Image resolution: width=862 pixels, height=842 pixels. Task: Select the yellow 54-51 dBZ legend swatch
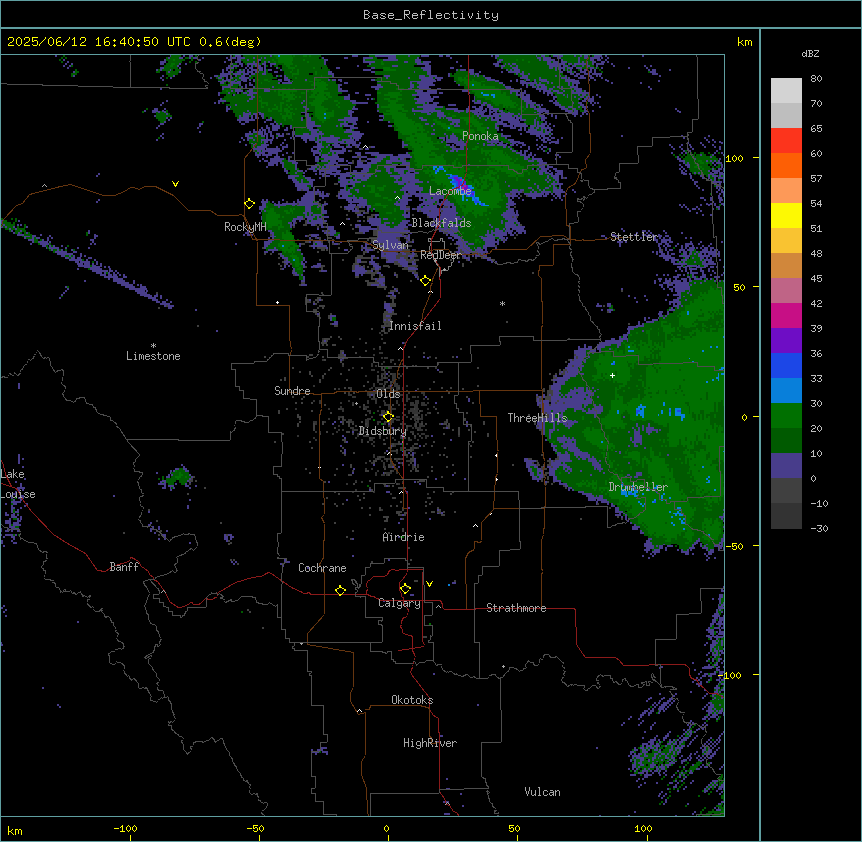pos(786,216)
